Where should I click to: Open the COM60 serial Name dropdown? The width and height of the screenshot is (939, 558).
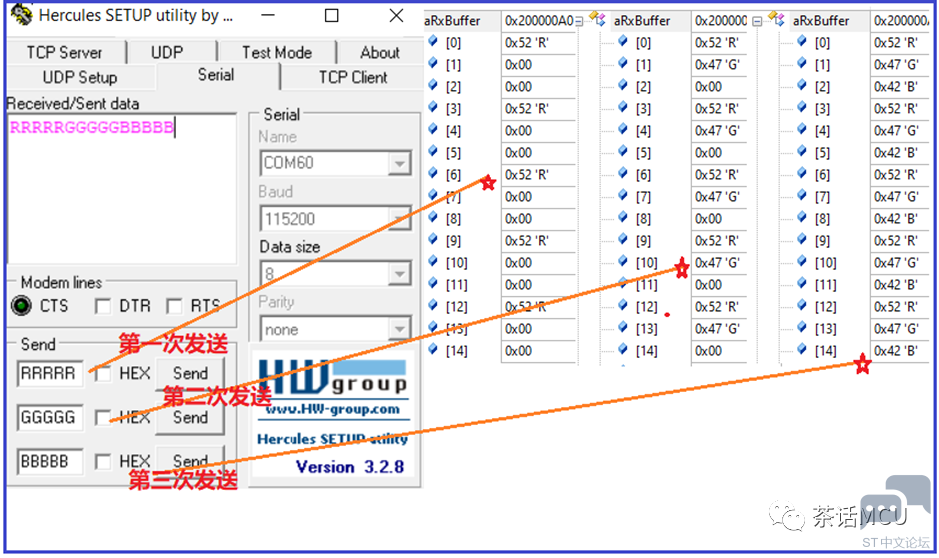tap(399, 163)
